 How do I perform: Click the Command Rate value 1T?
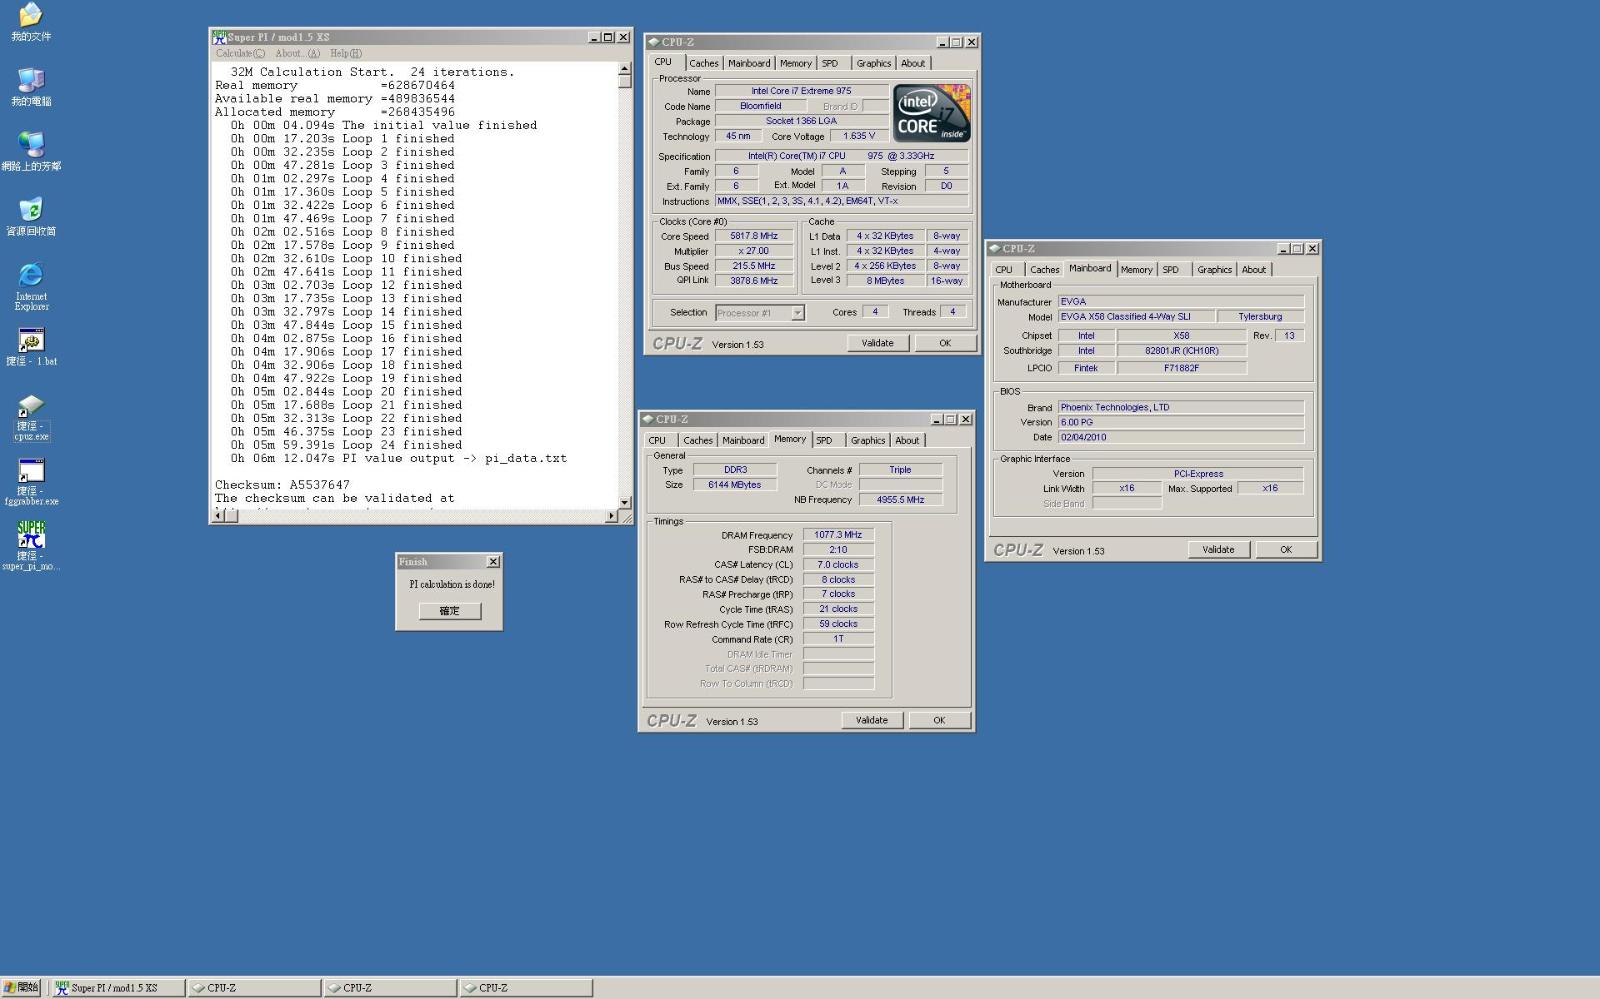(x=838, y=639)
